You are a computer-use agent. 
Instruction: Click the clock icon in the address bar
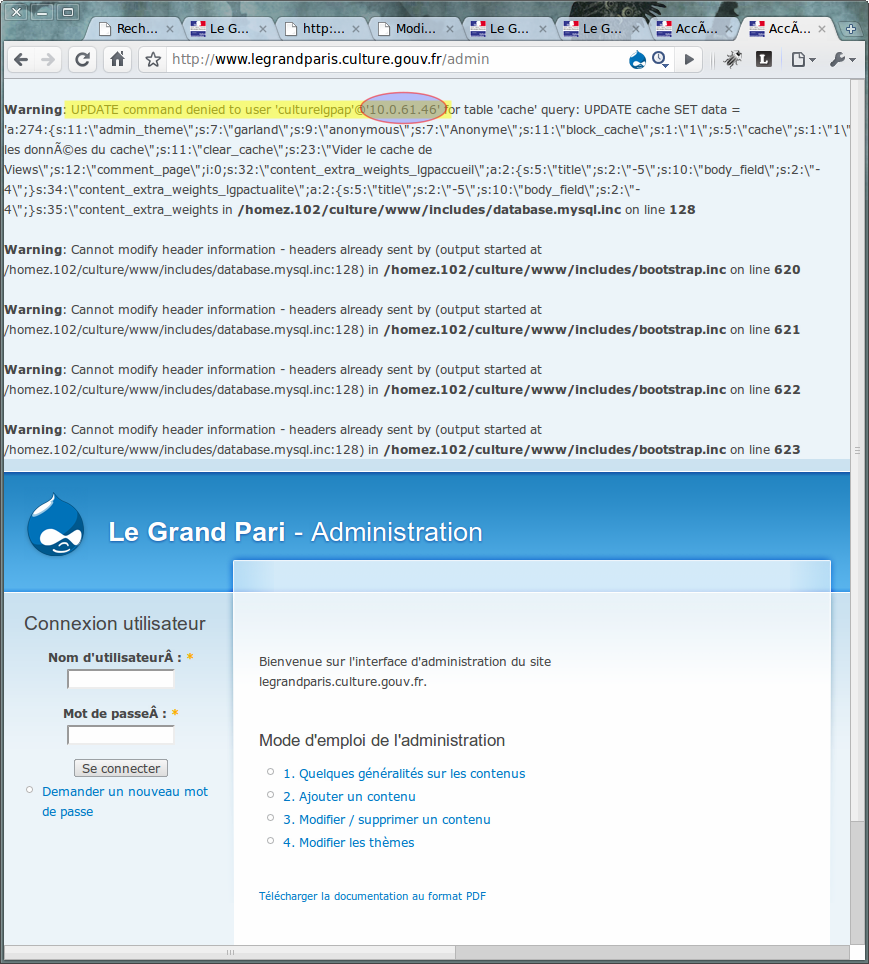point(660,60)
